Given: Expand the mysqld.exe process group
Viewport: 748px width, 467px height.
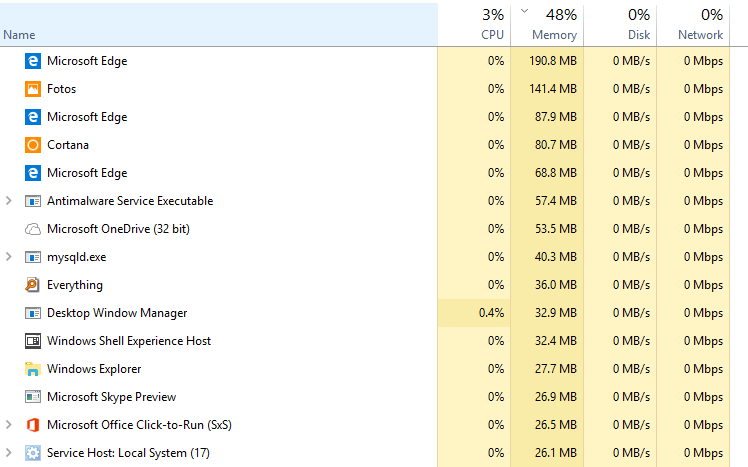Looking at the screenshot, I should [9, 257].
